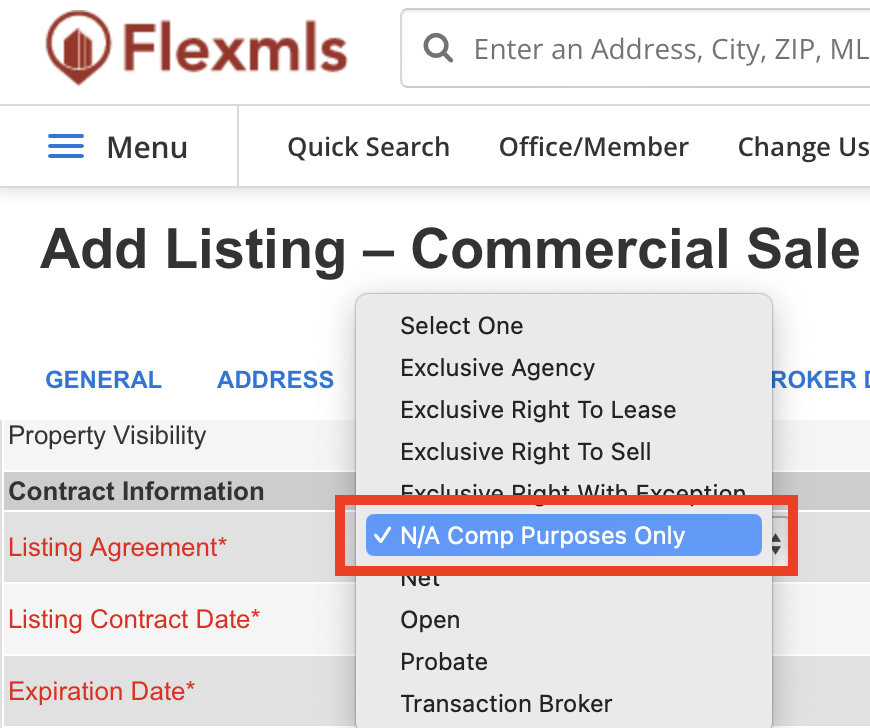The image size is (870, 728).
Task: Select Exclusive Right To Lease option
Action: [x=538, y=410]
